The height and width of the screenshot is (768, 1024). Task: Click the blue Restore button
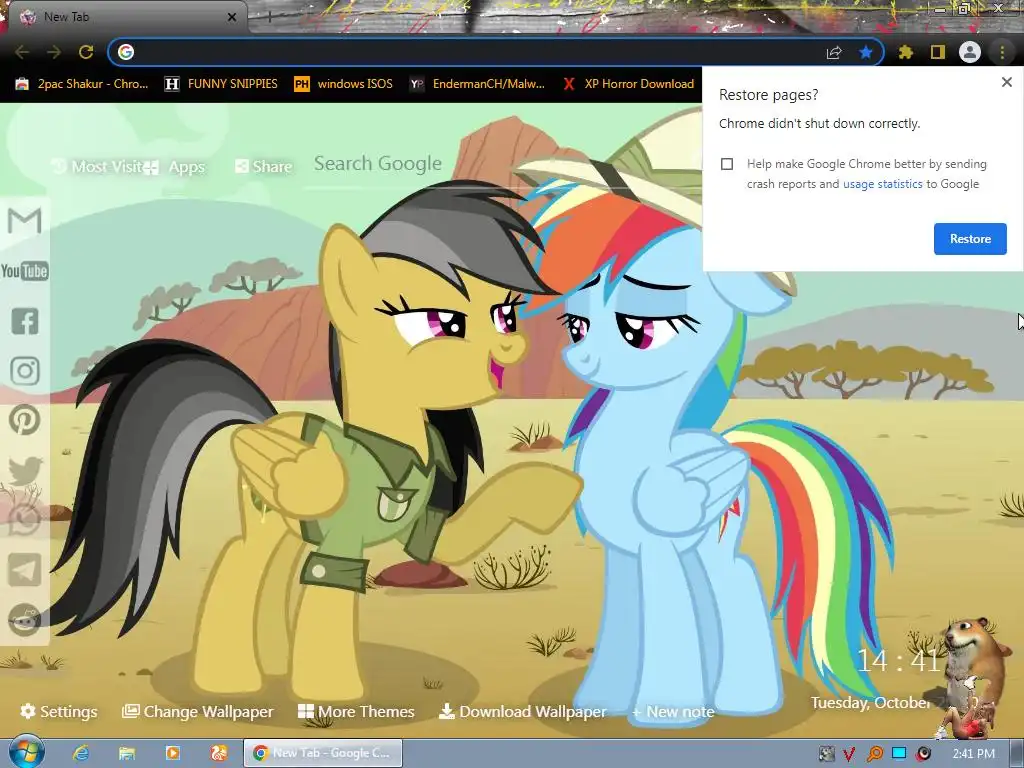pyautogui.click(x=970, y=239)
